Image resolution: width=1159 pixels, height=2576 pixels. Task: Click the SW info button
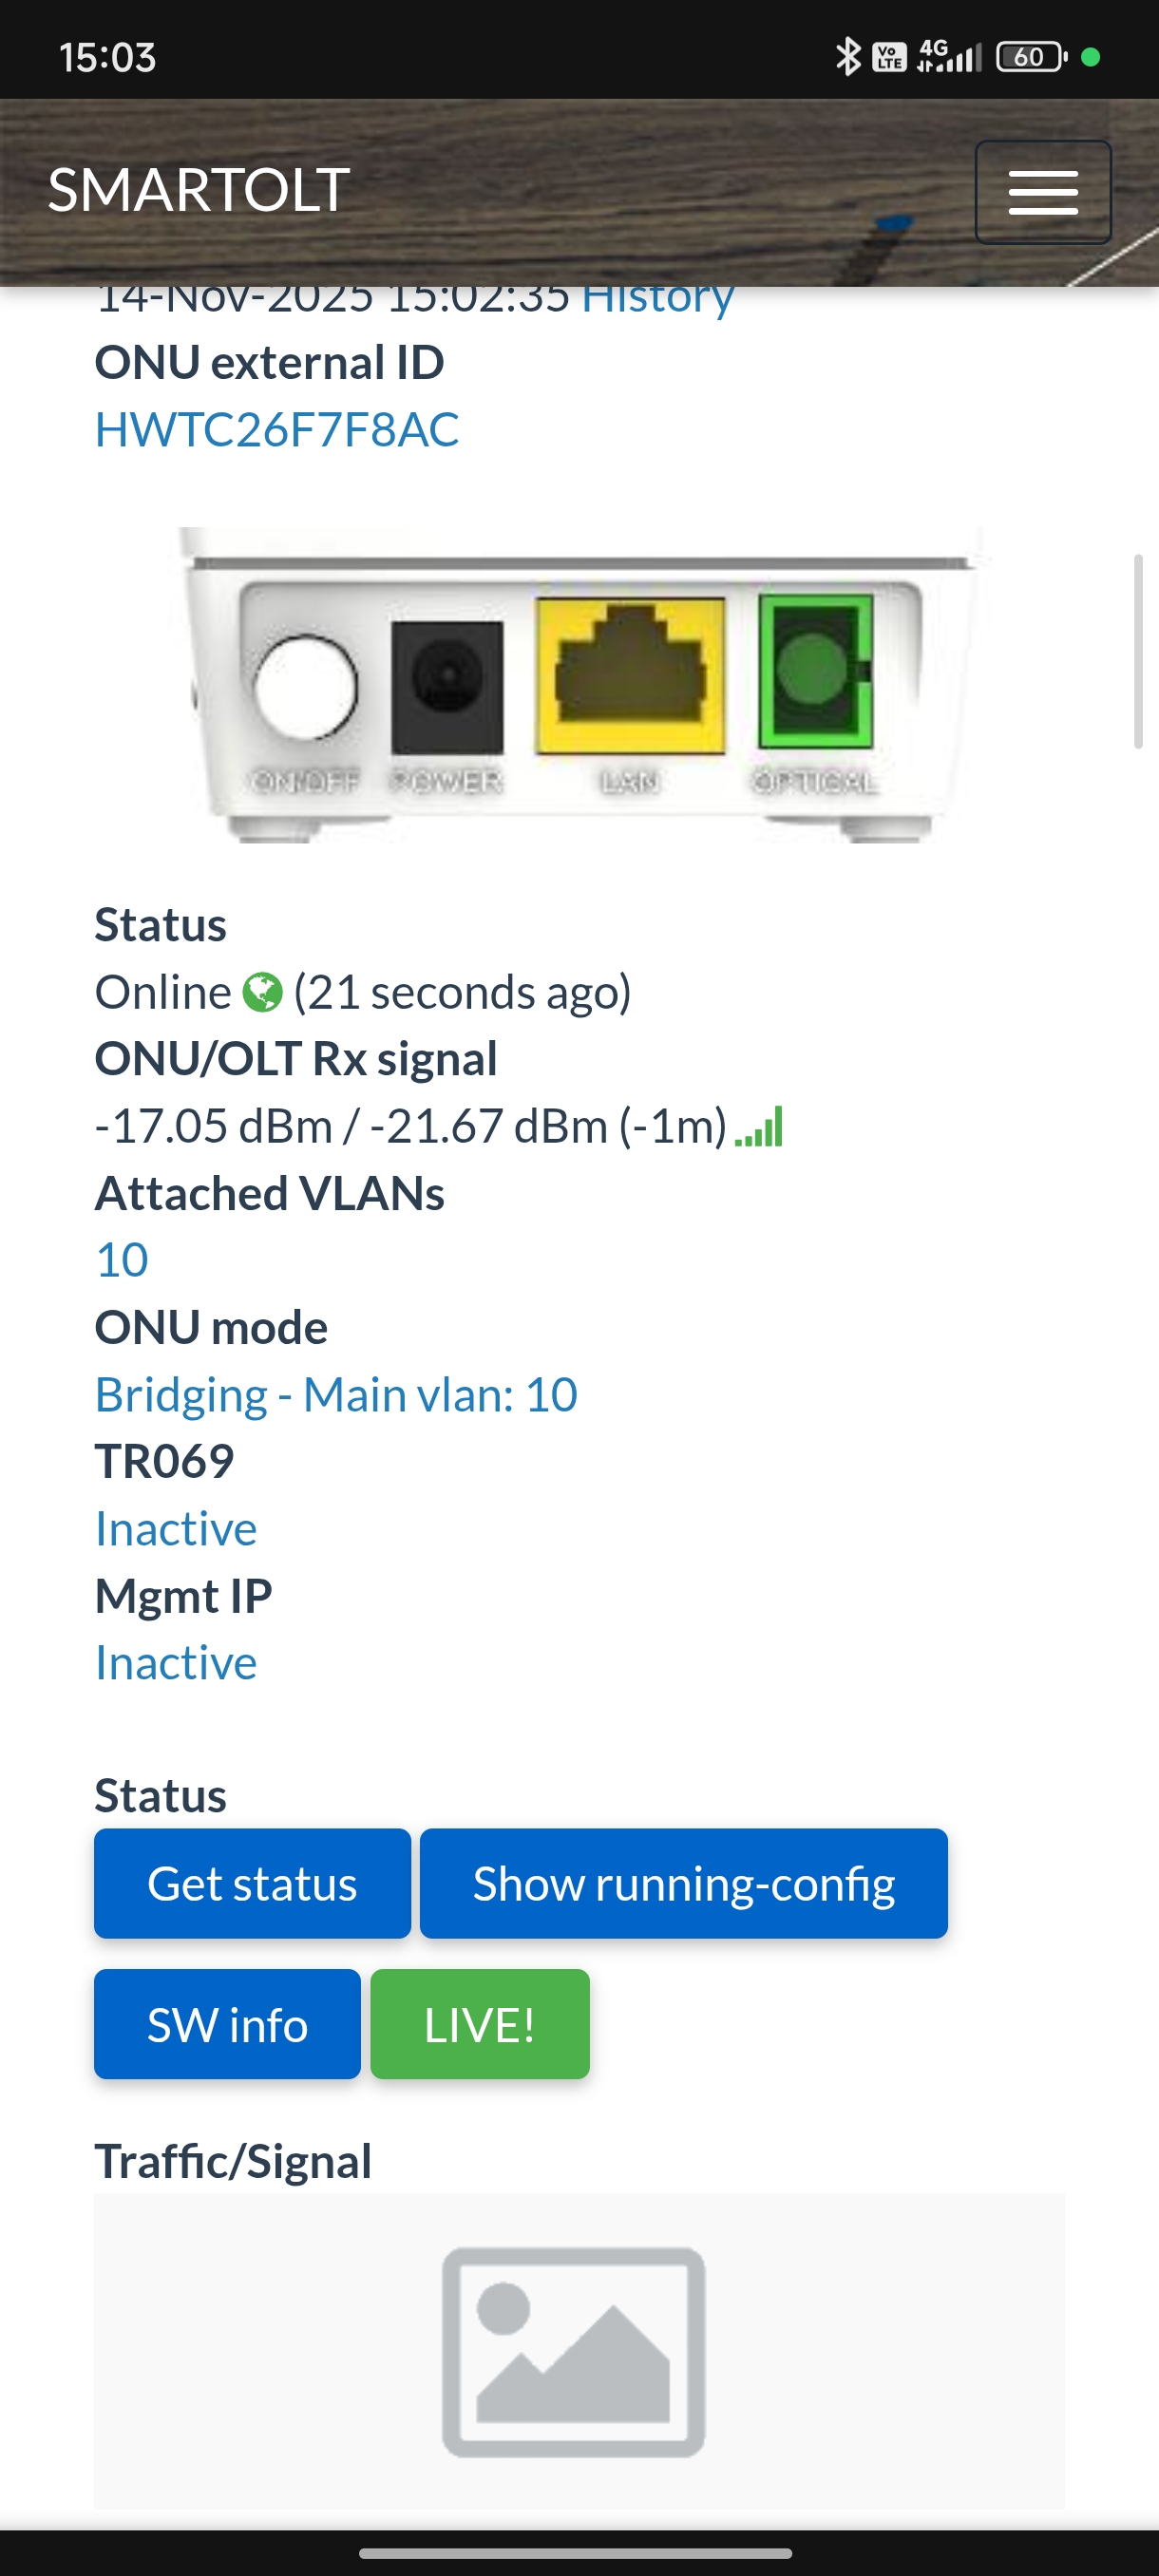(x=227, y=2025)
